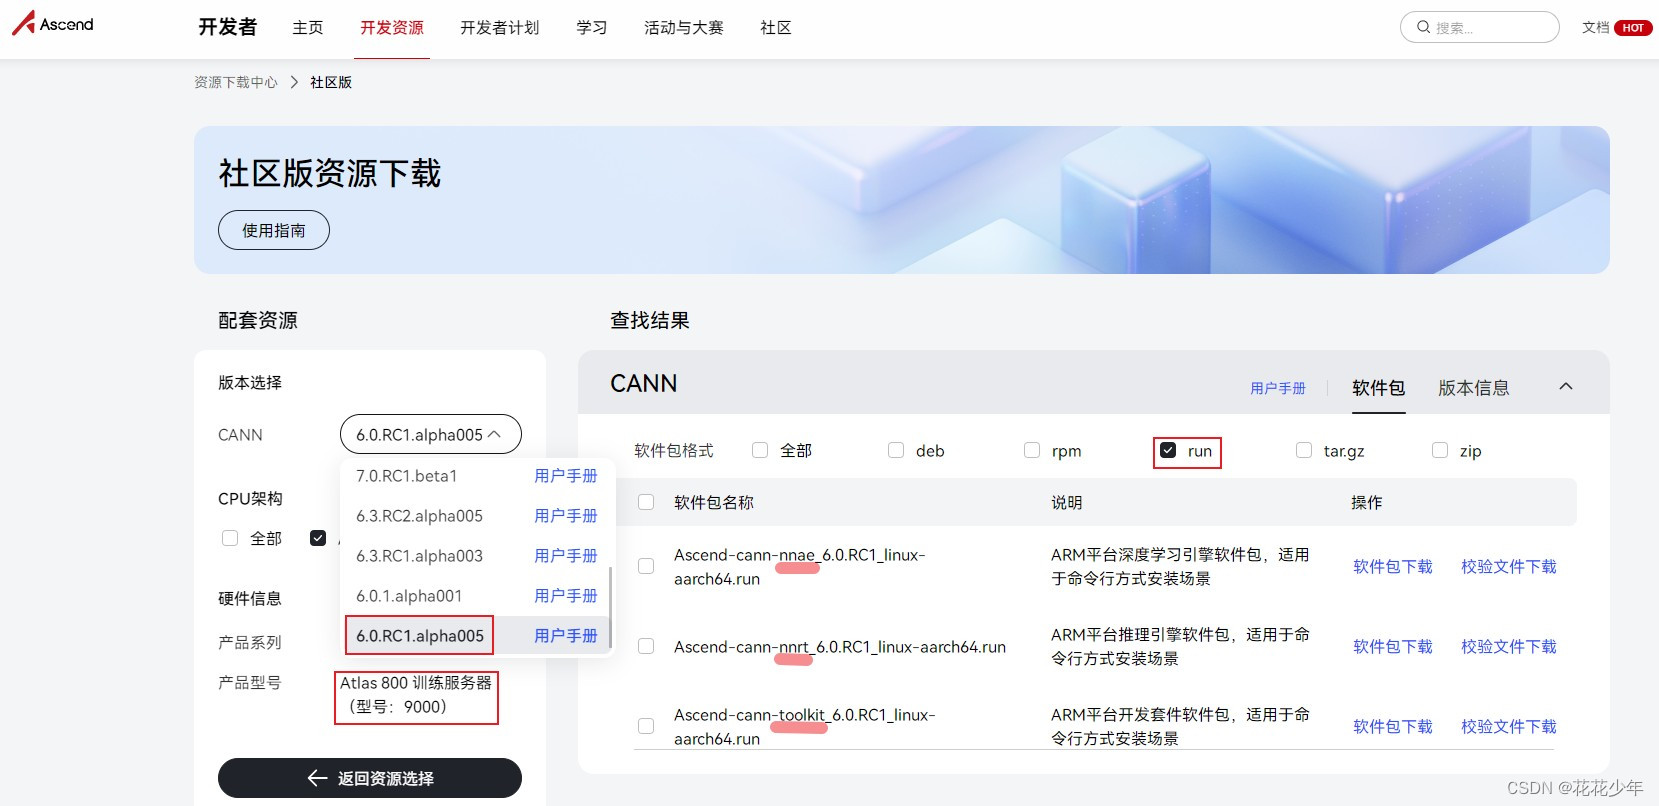Click the 使用指南 button

click(274, 230)
